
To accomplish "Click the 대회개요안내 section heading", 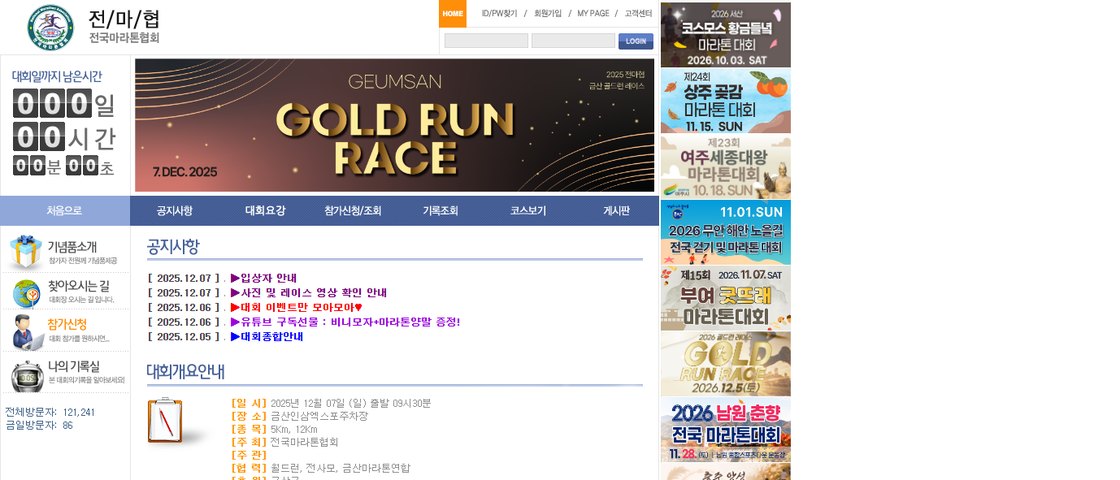I will pos(186,371).
